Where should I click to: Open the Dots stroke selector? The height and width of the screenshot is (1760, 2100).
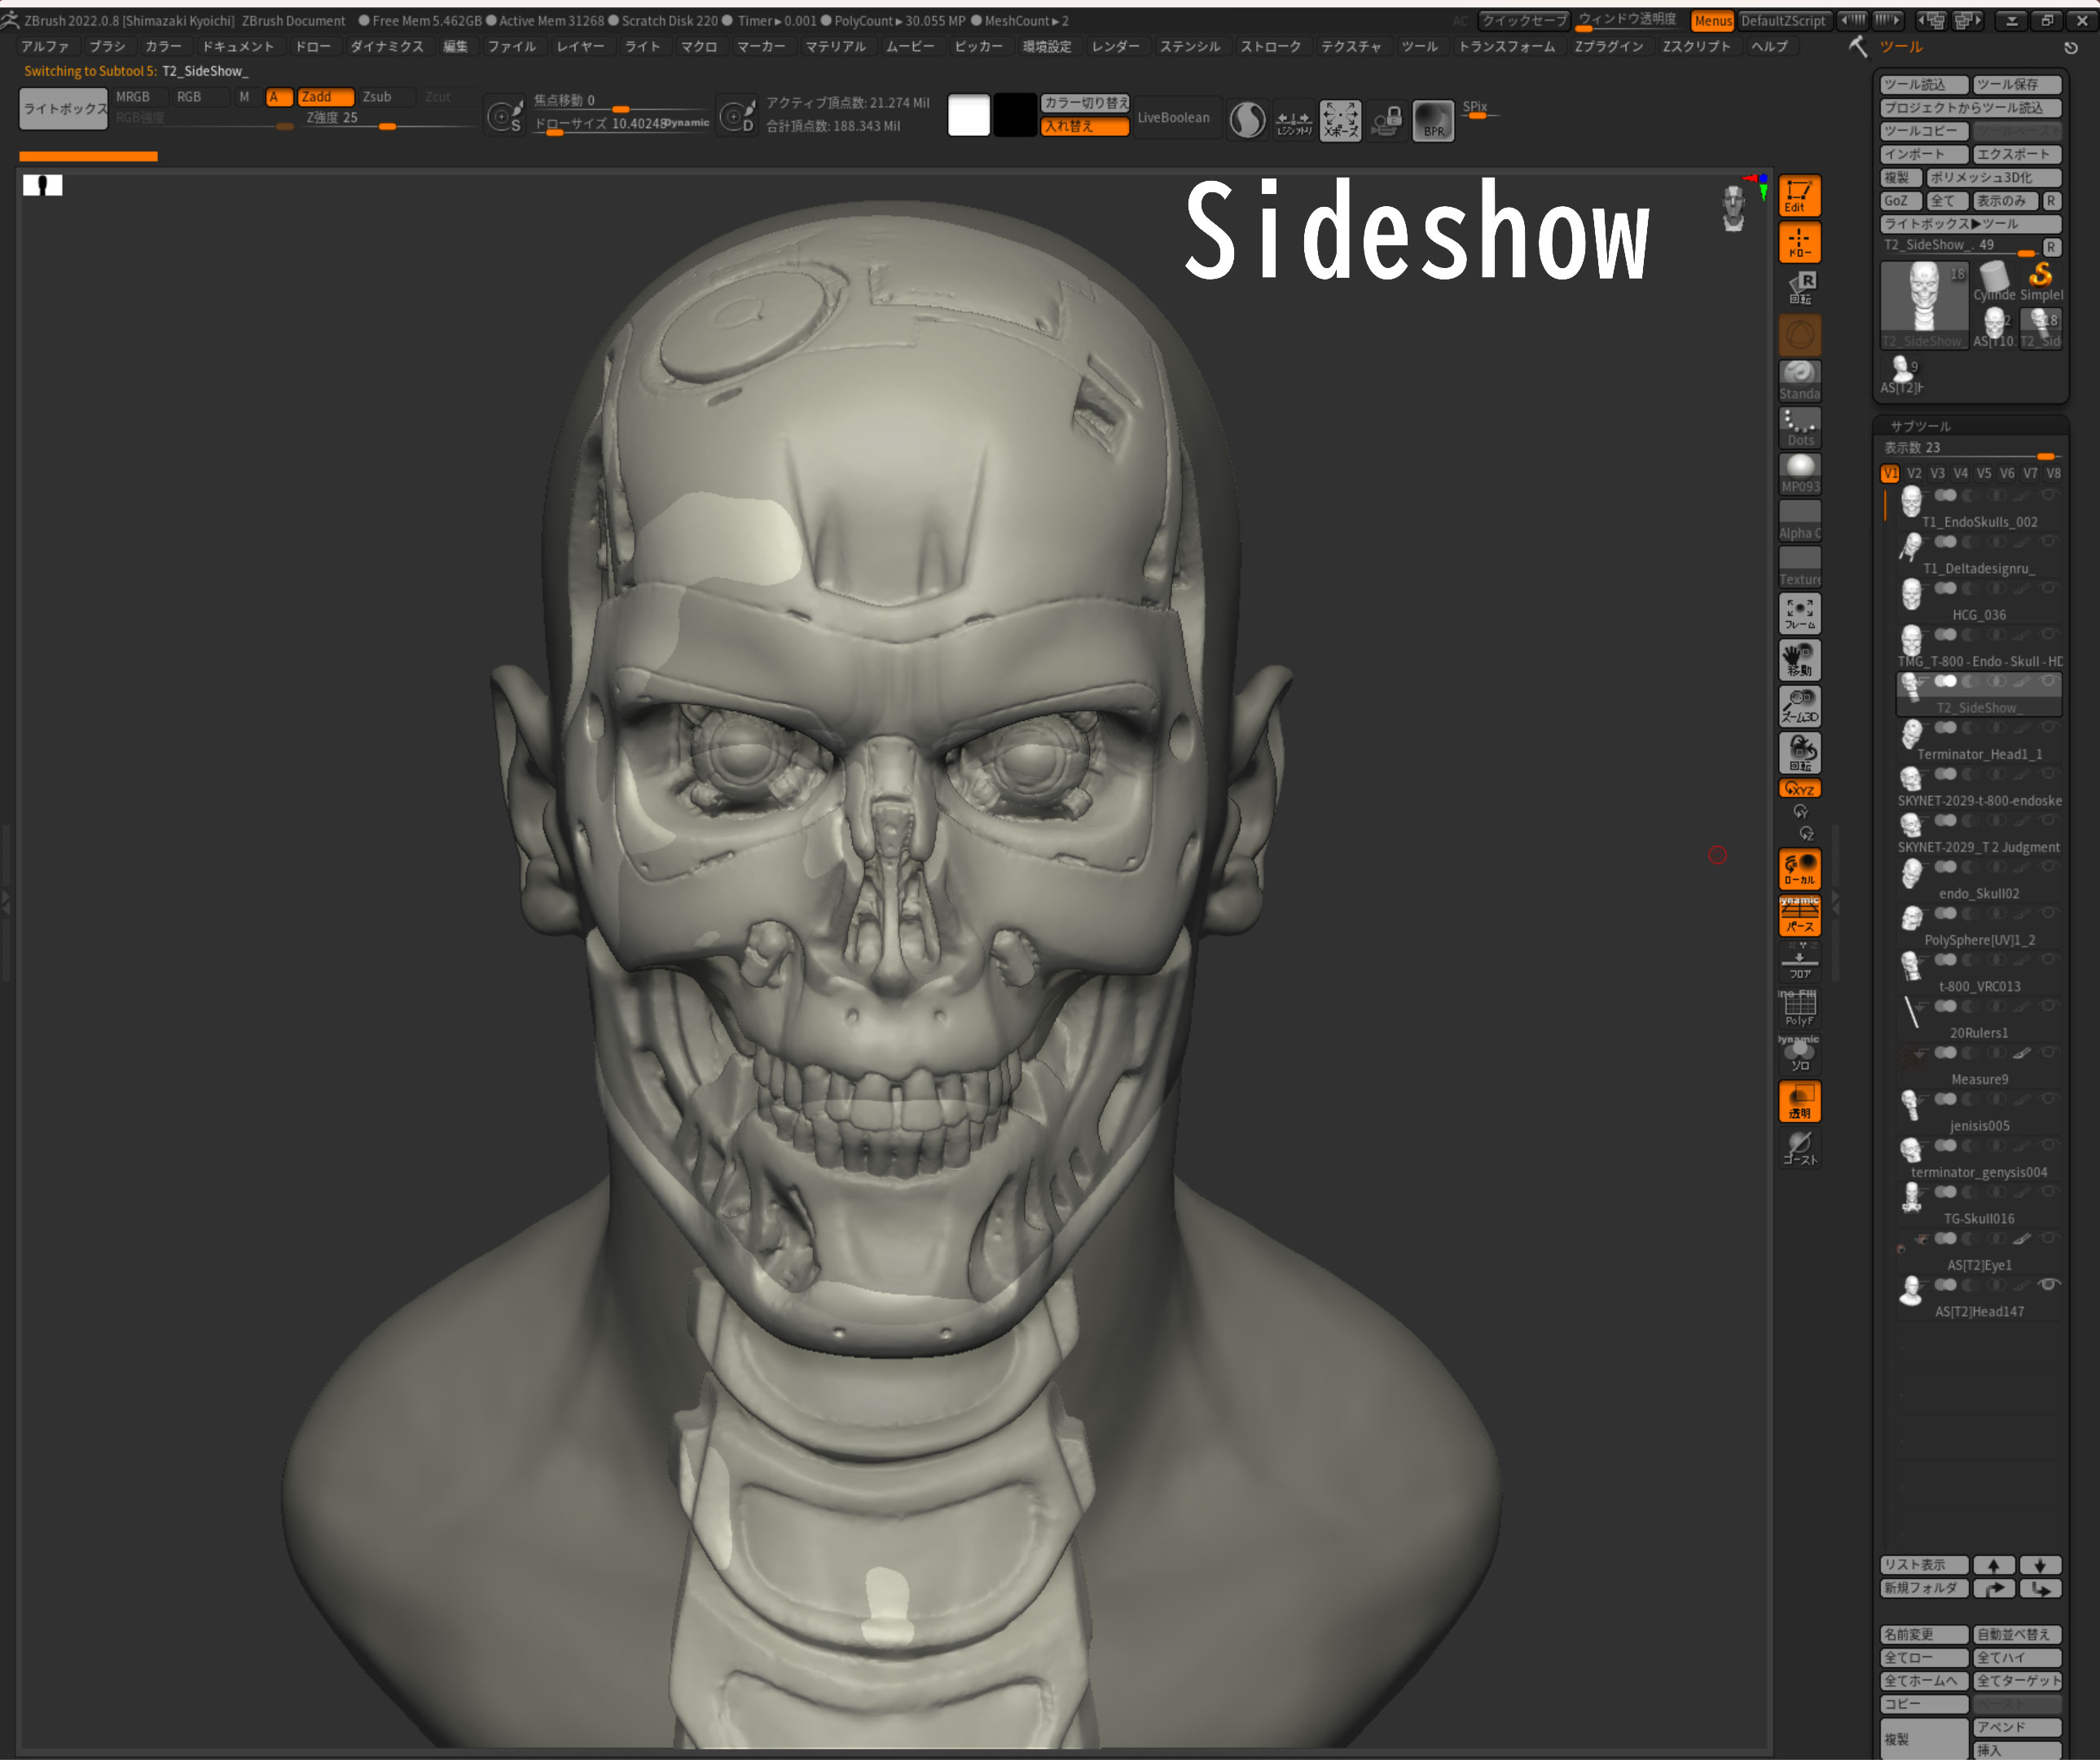tap(1799, 427)
